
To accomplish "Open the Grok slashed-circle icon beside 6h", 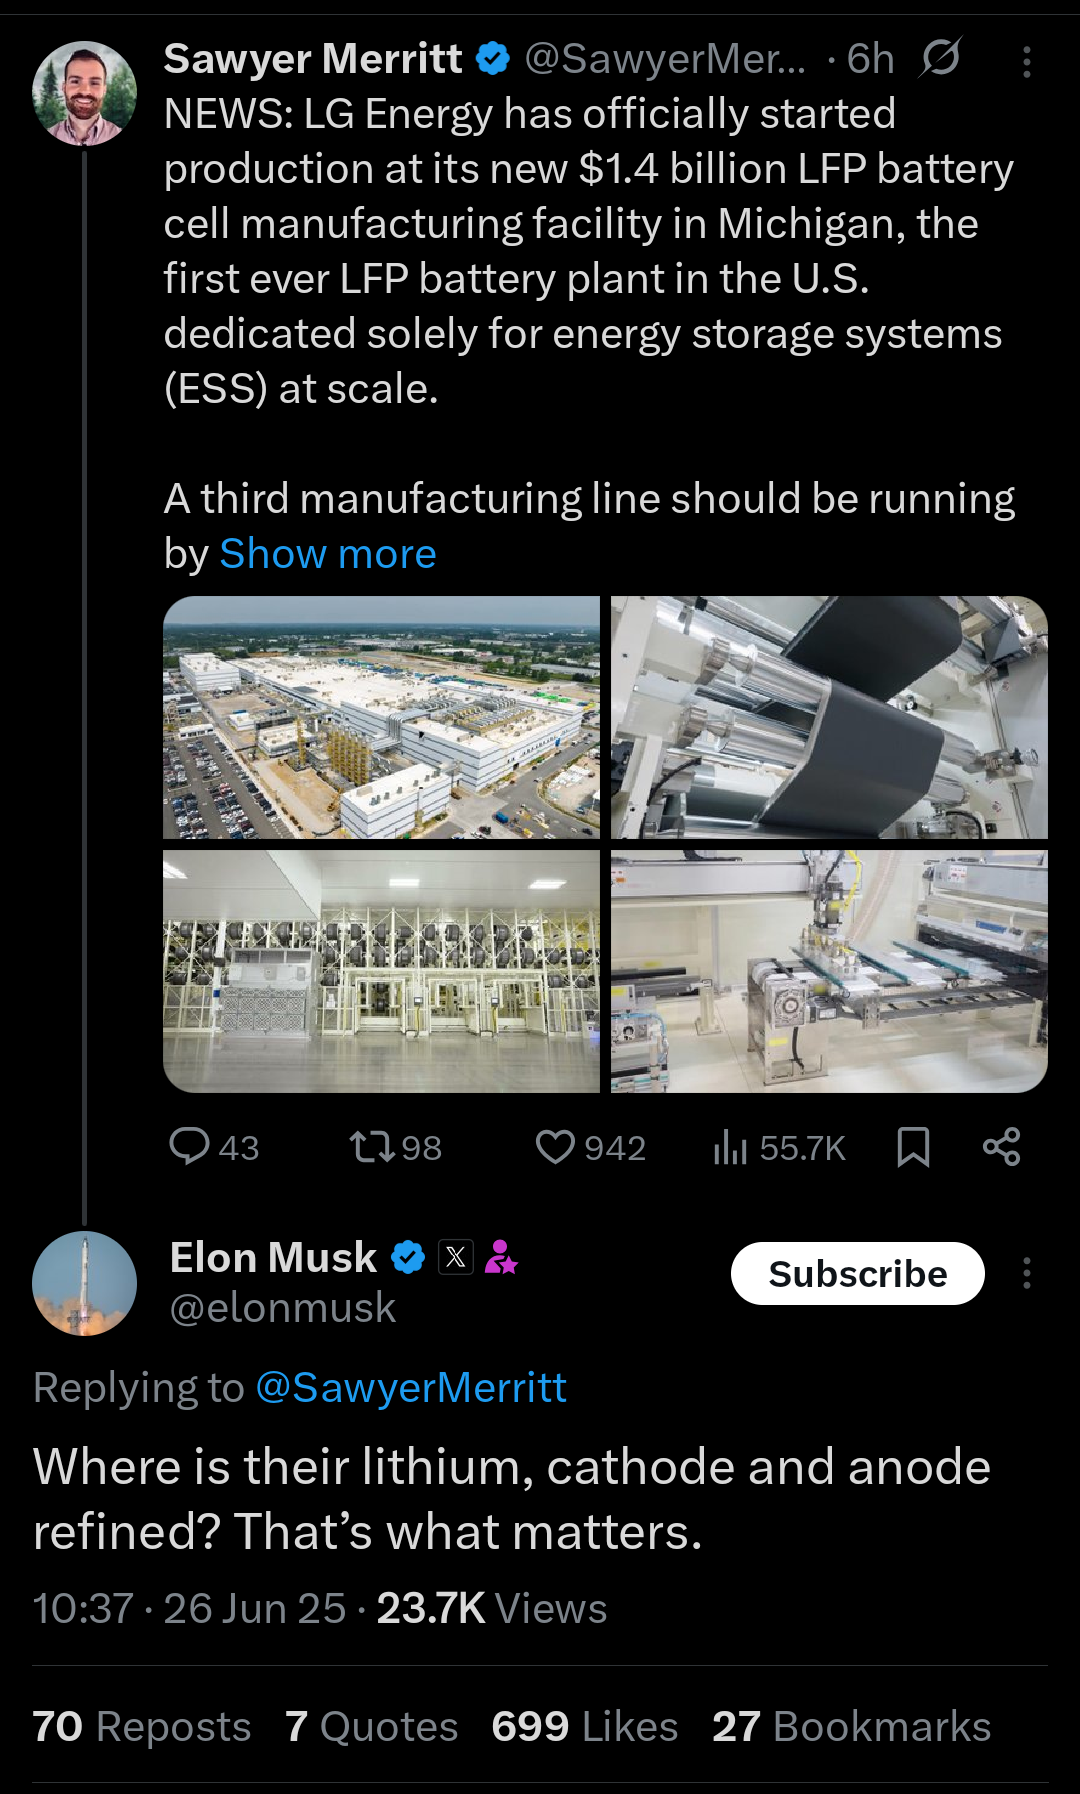I will (940, 58).
